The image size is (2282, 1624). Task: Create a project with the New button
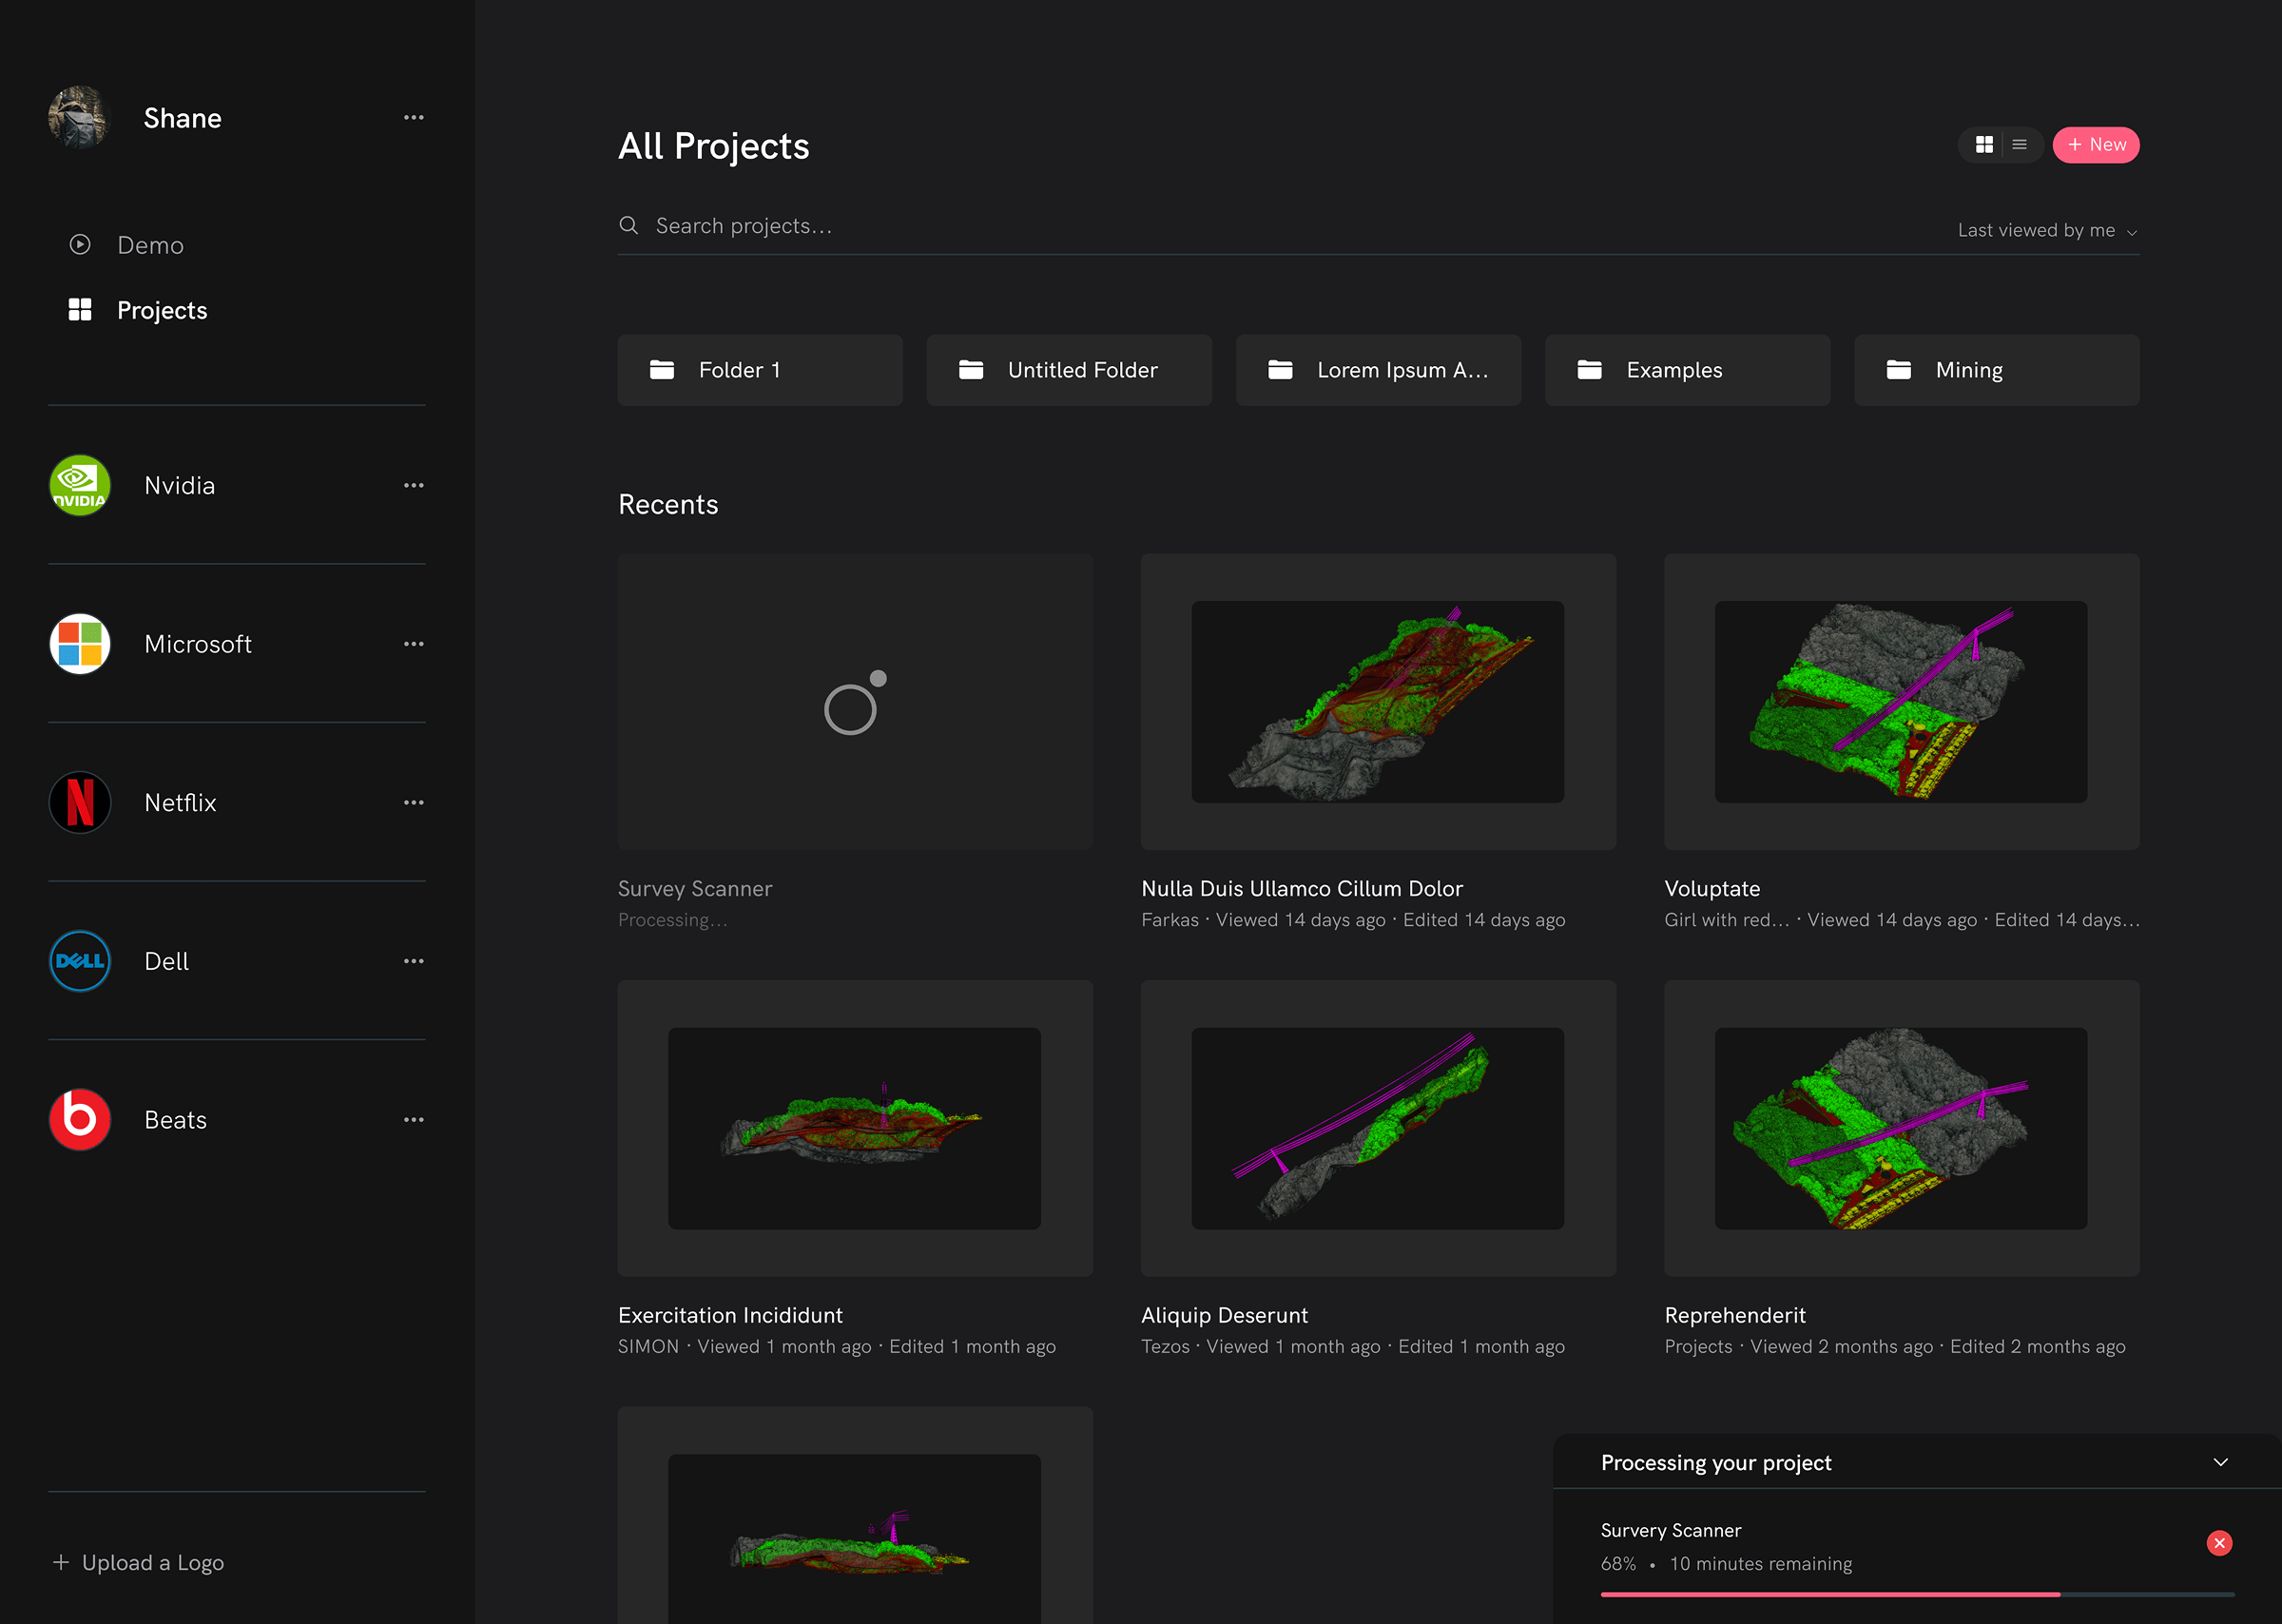tap(2096, 144)
